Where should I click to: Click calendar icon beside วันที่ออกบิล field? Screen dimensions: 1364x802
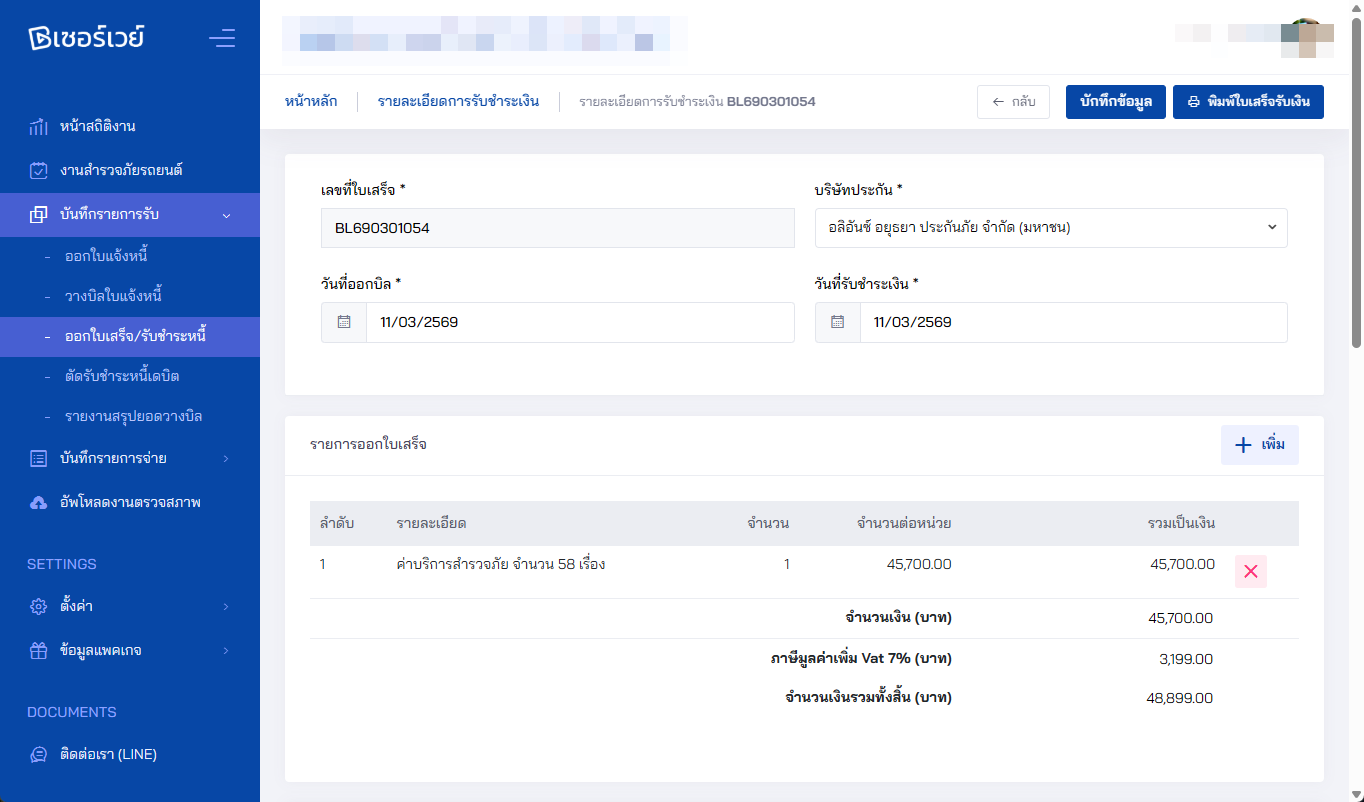344,323
